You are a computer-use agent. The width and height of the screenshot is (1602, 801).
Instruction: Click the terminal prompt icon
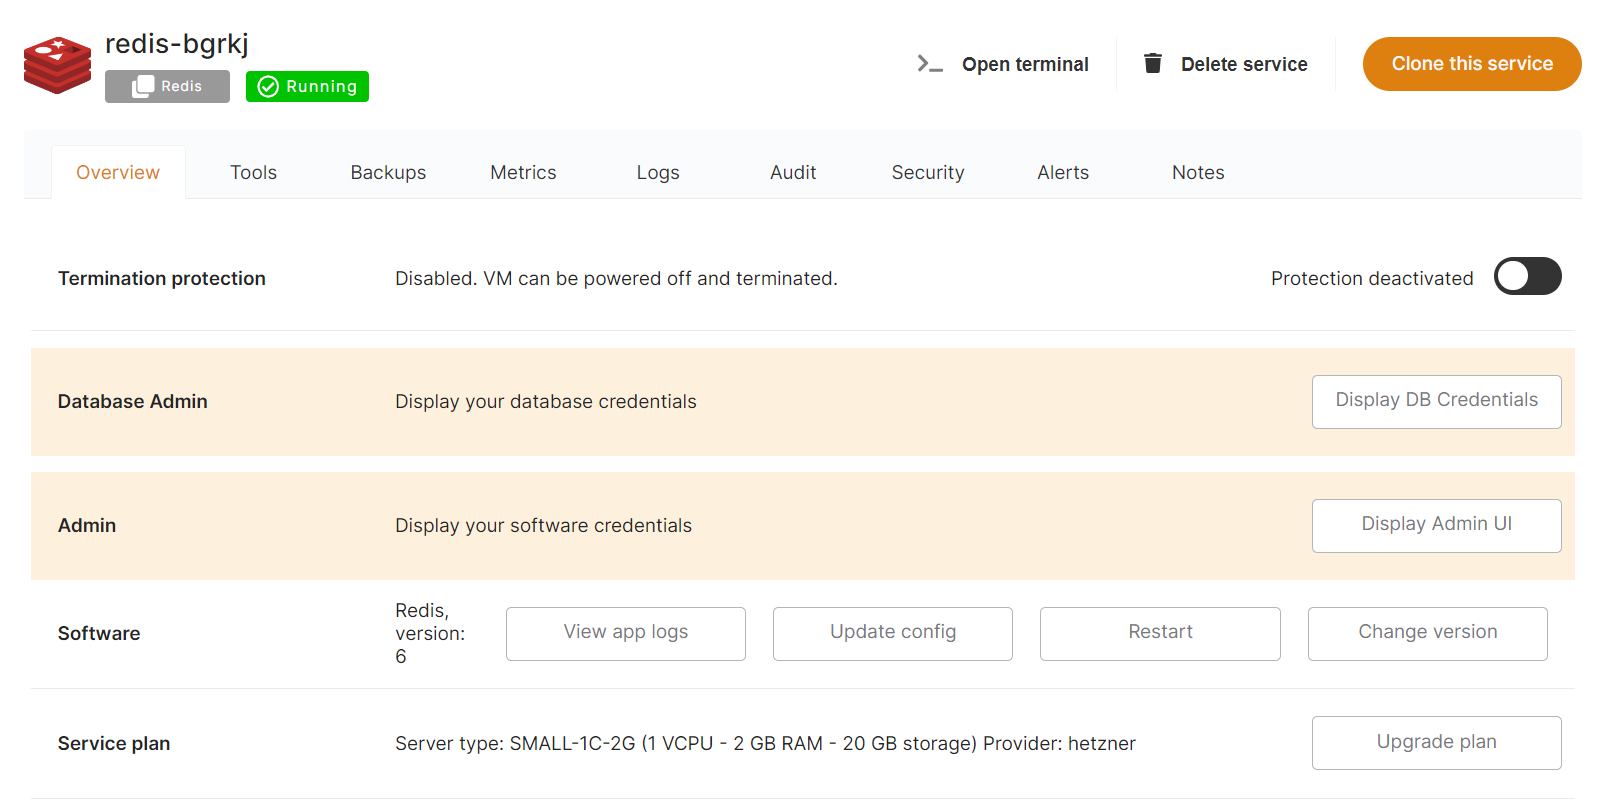click(929, 64)
